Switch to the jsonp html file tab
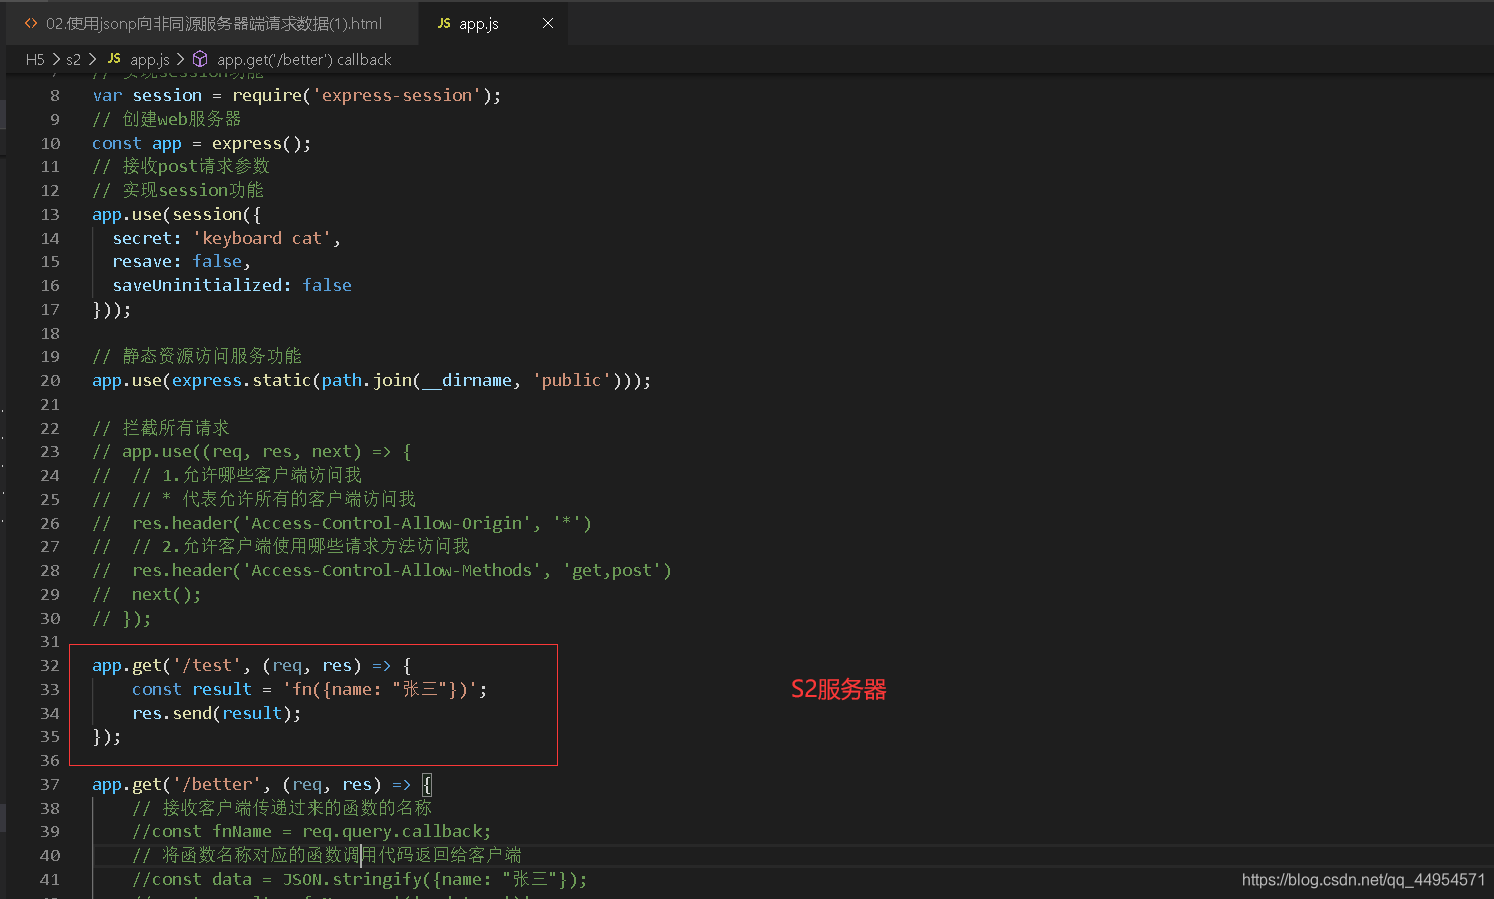The width and height of the screenshot is (1494, 899). click(212, 23)
